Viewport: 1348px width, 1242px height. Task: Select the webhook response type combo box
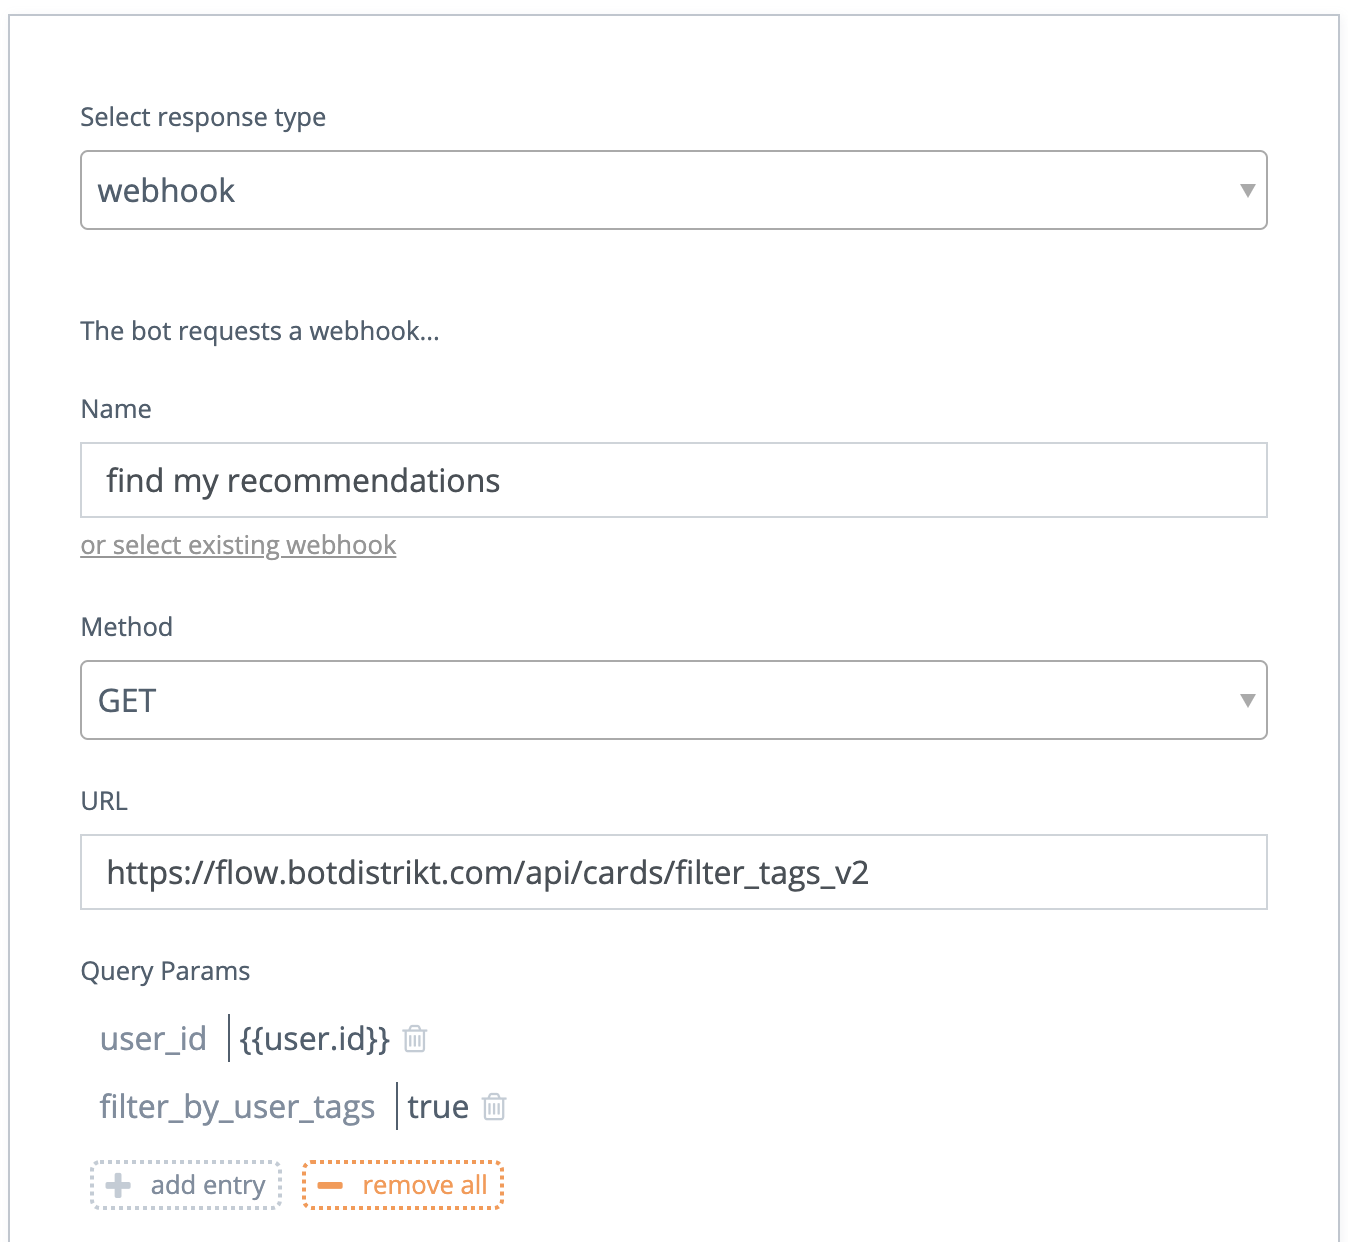pyautogui.click(x=674, y=190)
